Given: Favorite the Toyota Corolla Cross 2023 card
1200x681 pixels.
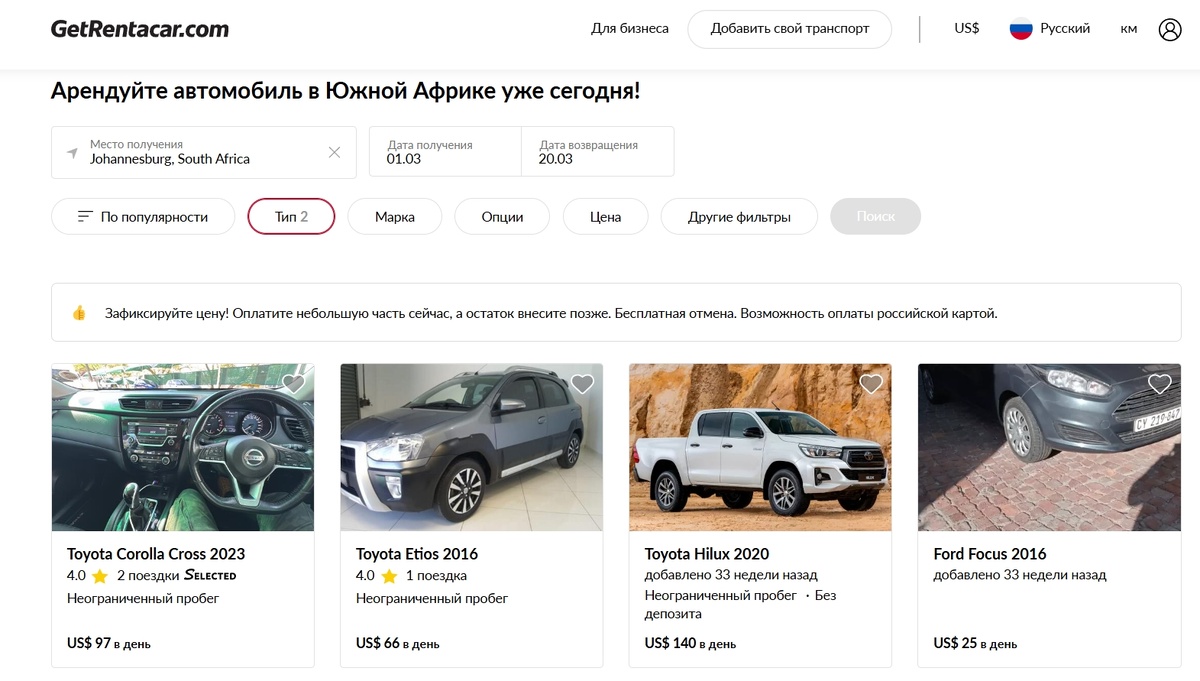Looking at the screenshot, I should pyautogui.click(x=293, y=384).
